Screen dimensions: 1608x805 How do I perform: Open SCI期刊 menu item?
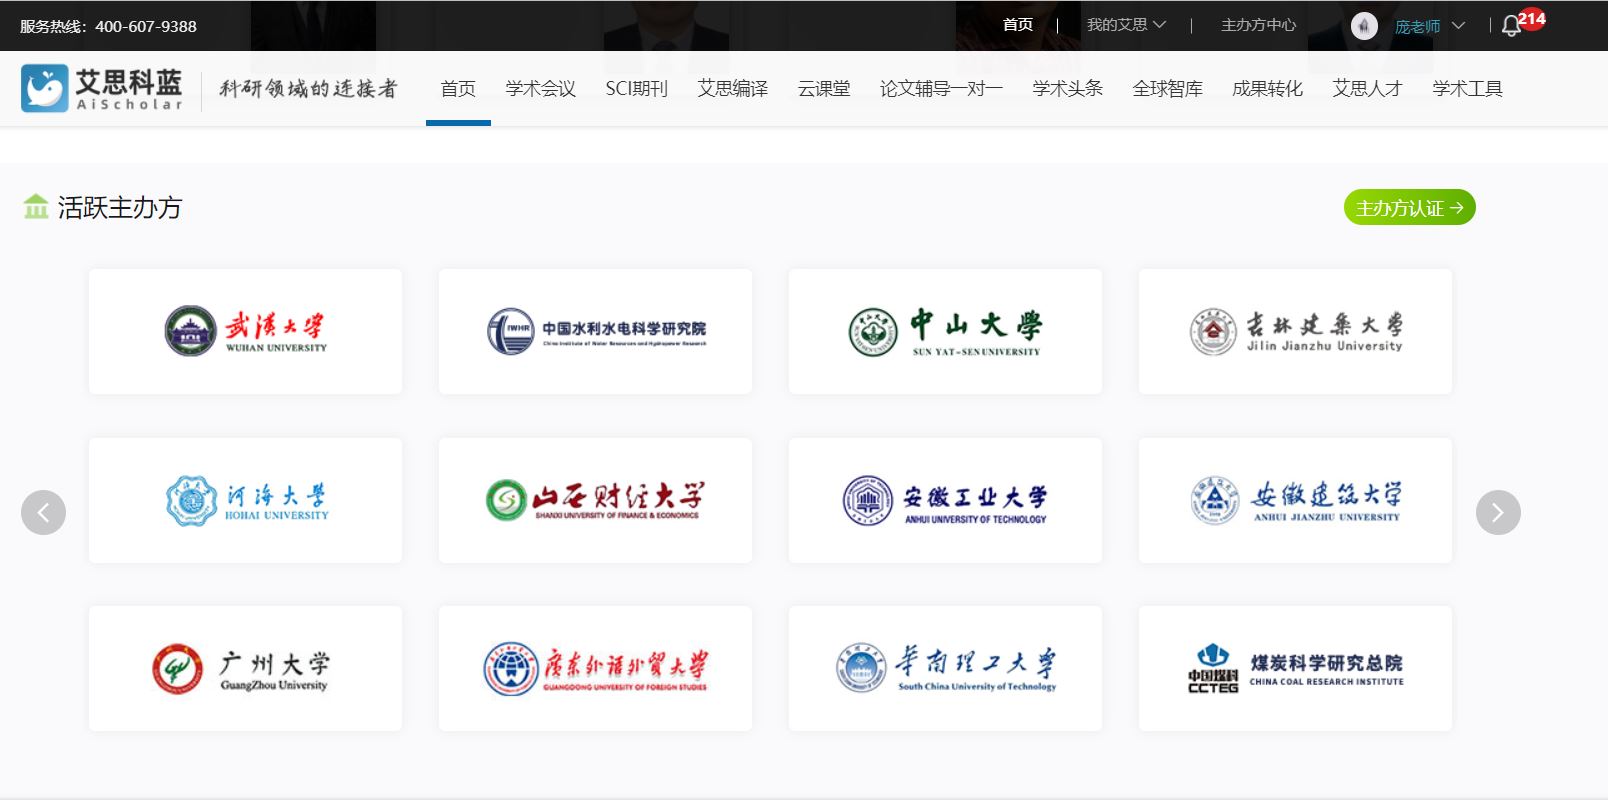636,89
